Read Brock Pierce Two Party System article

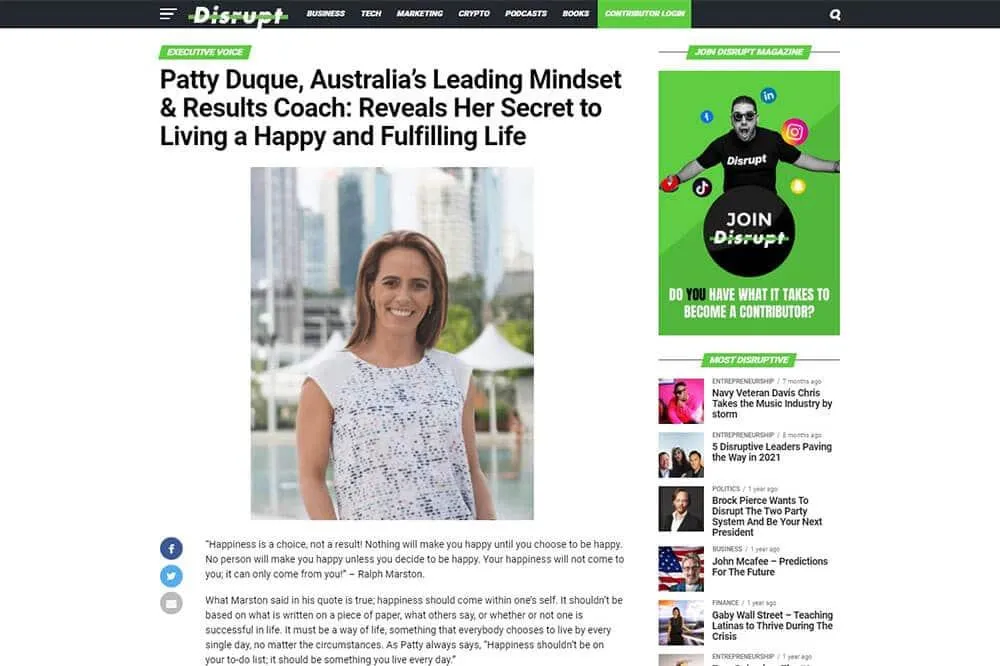click(767, 516)
